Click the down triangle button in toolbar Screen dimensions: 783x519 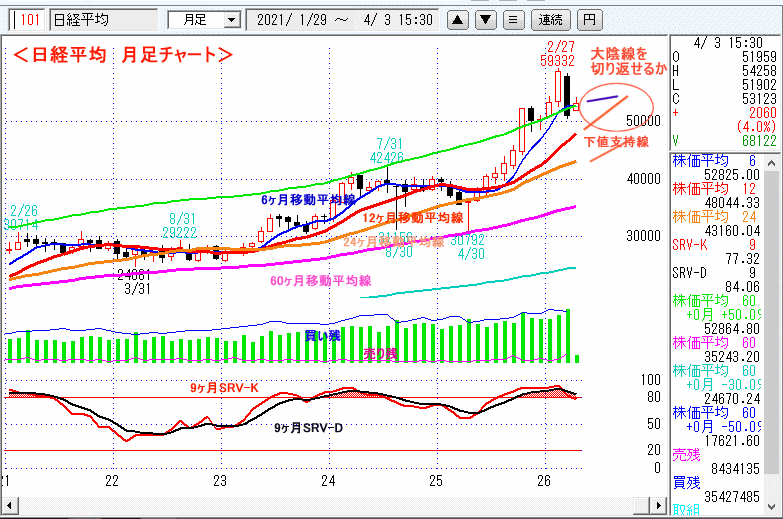[485, 20]
